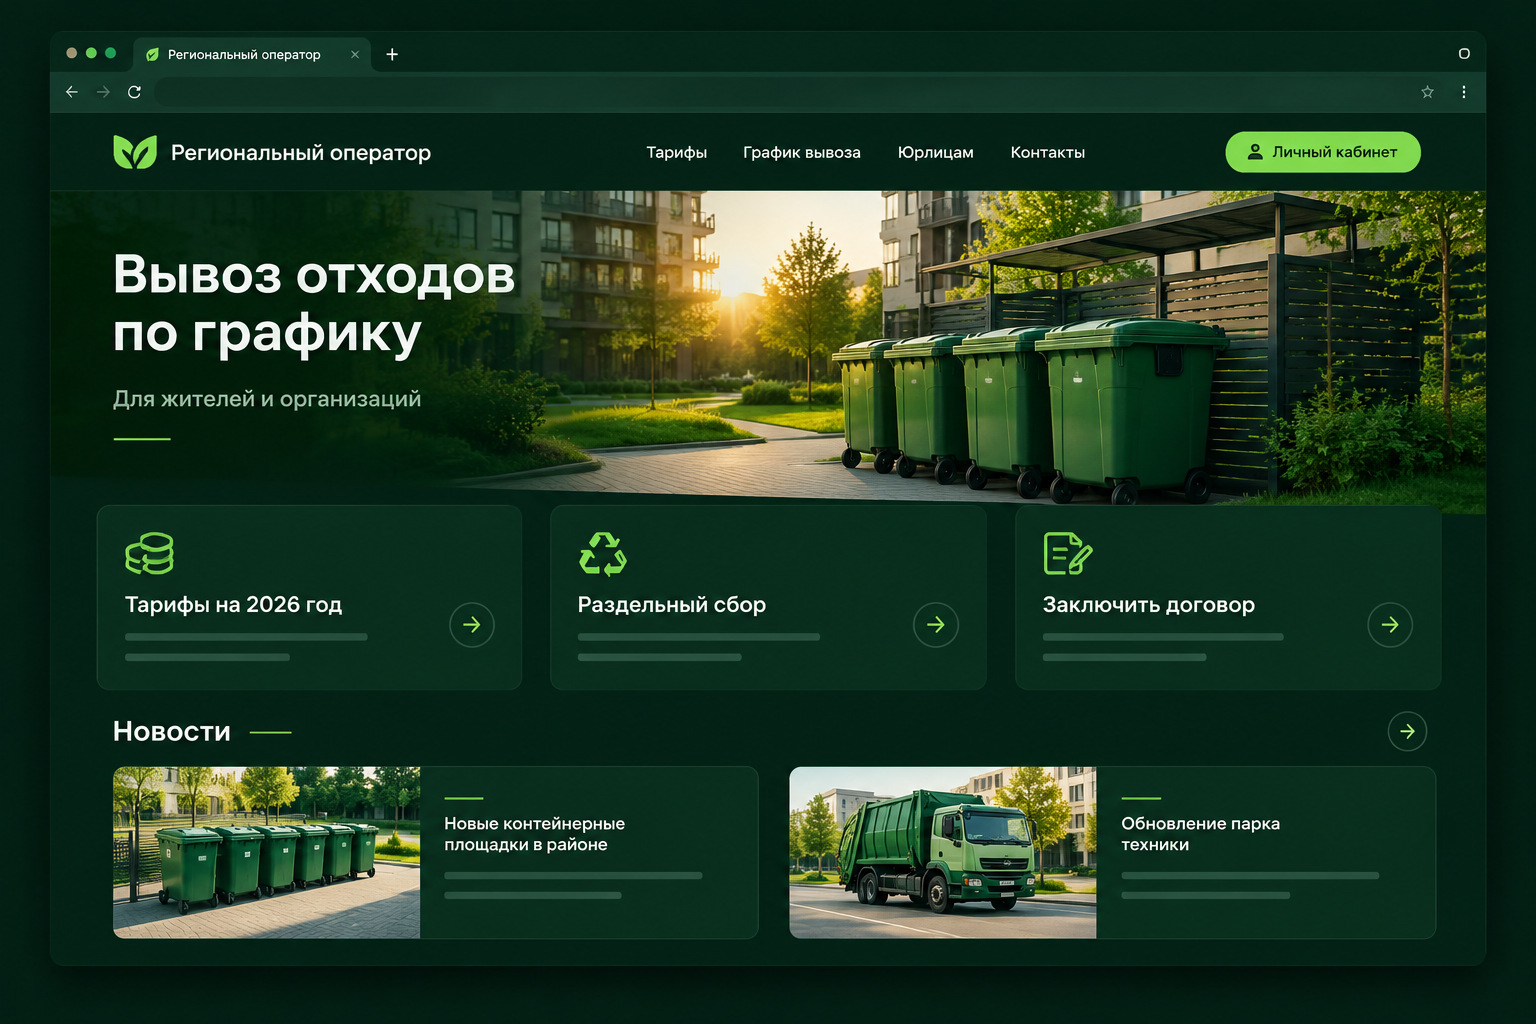
Task: Click the green leaf logo icon
Action: [x=135, y=152]
